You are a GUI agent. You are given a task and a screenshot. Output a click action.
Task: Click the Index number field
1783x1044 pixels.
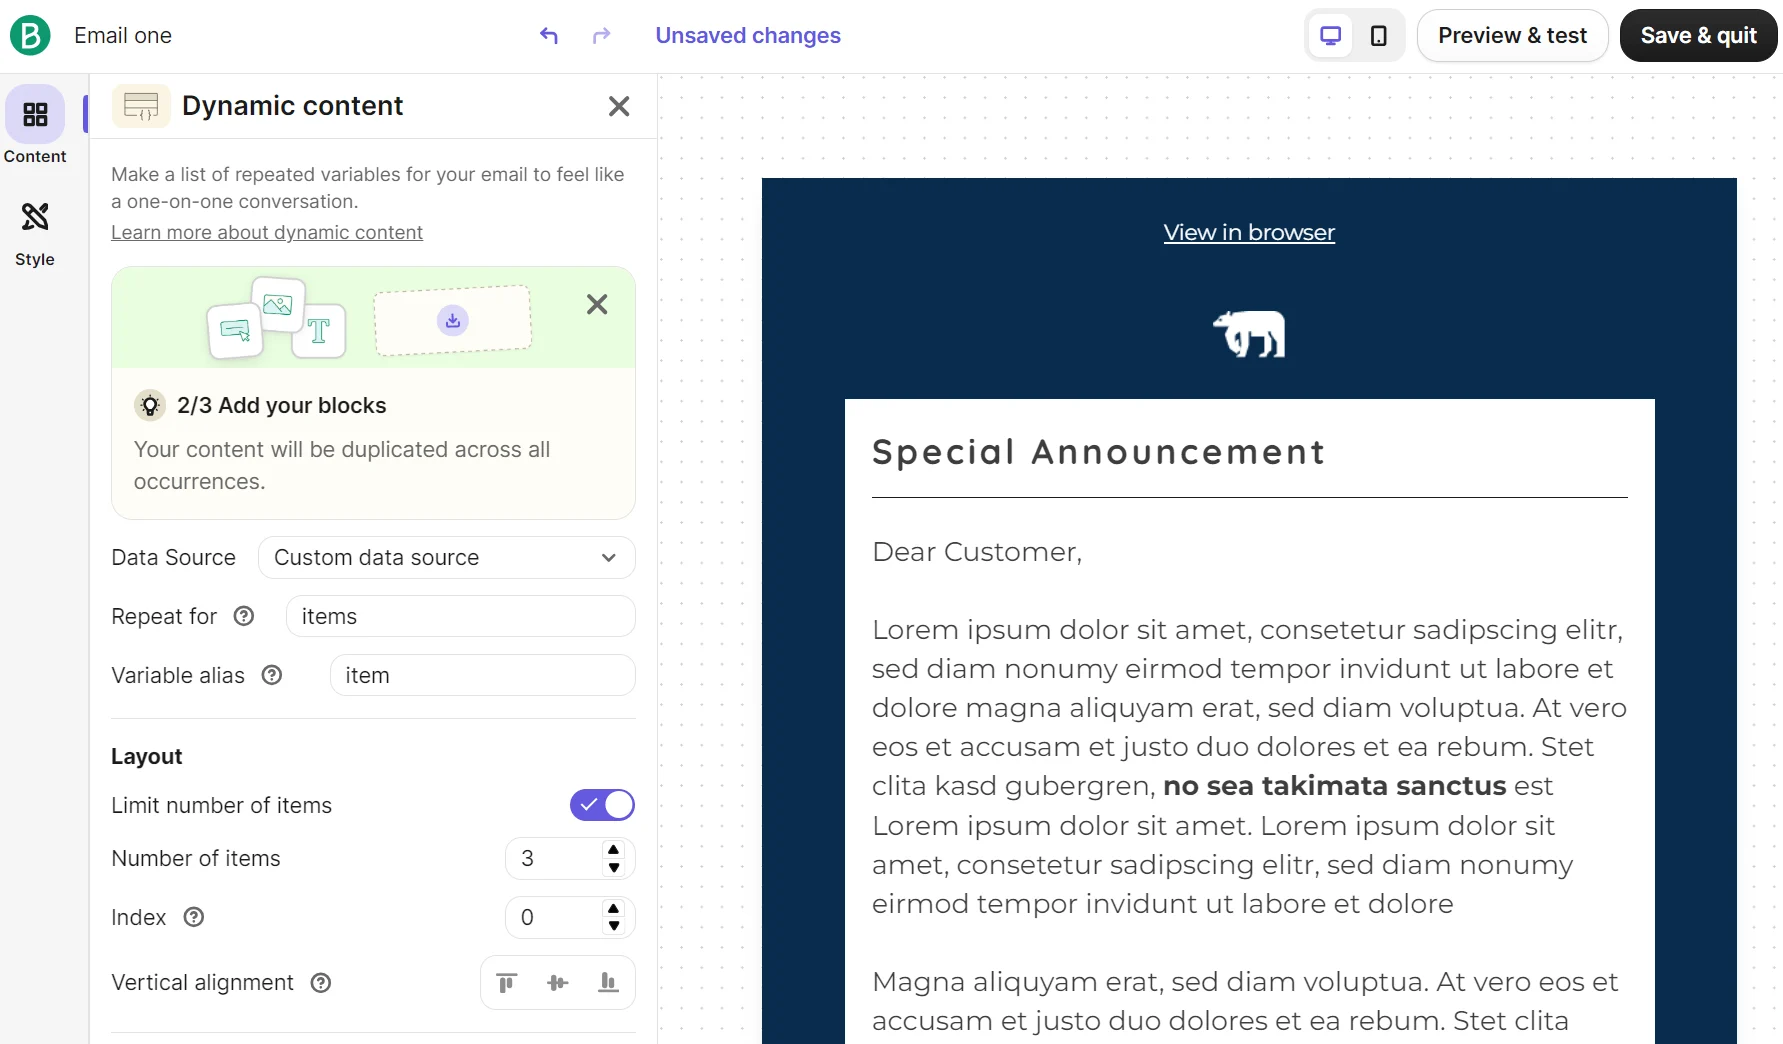570,917
